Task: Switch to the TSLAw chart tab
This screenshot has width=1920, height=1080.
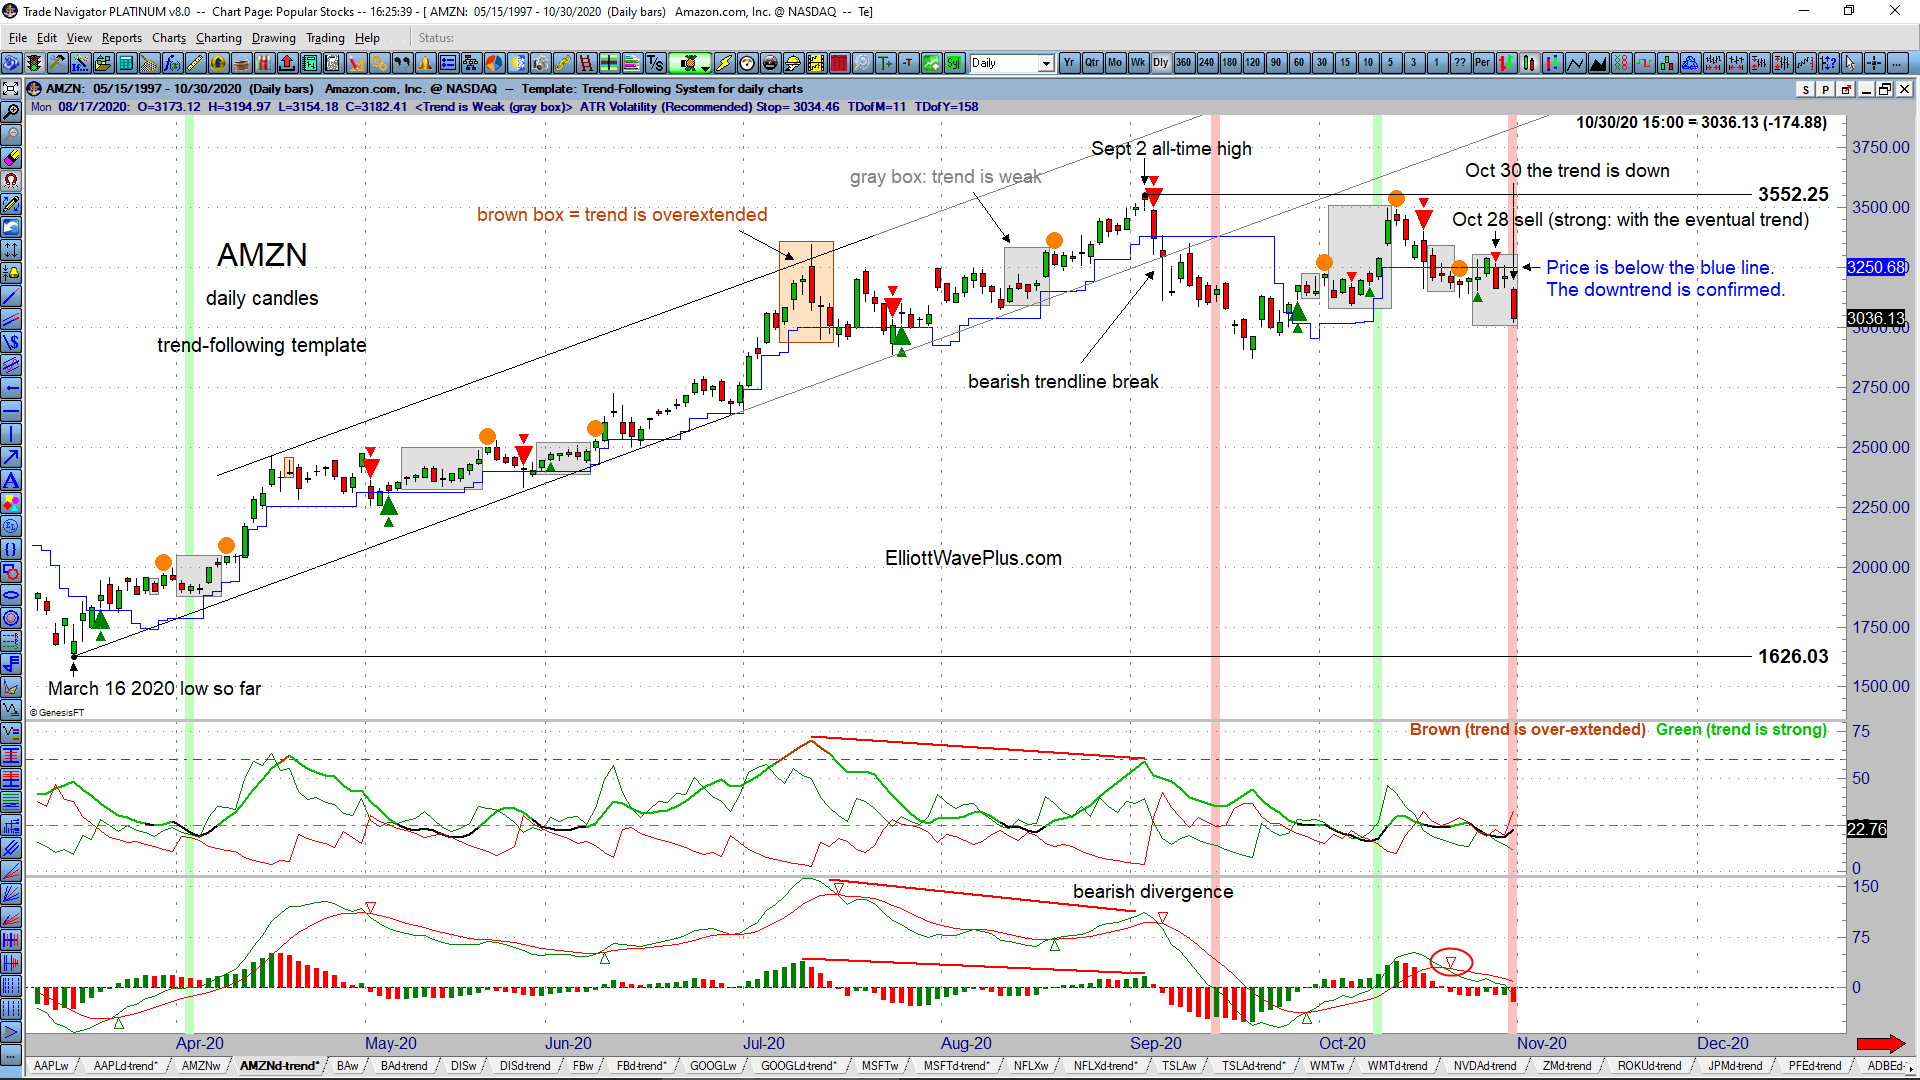Action: pyautogui.click(x=1180, y=1066)
